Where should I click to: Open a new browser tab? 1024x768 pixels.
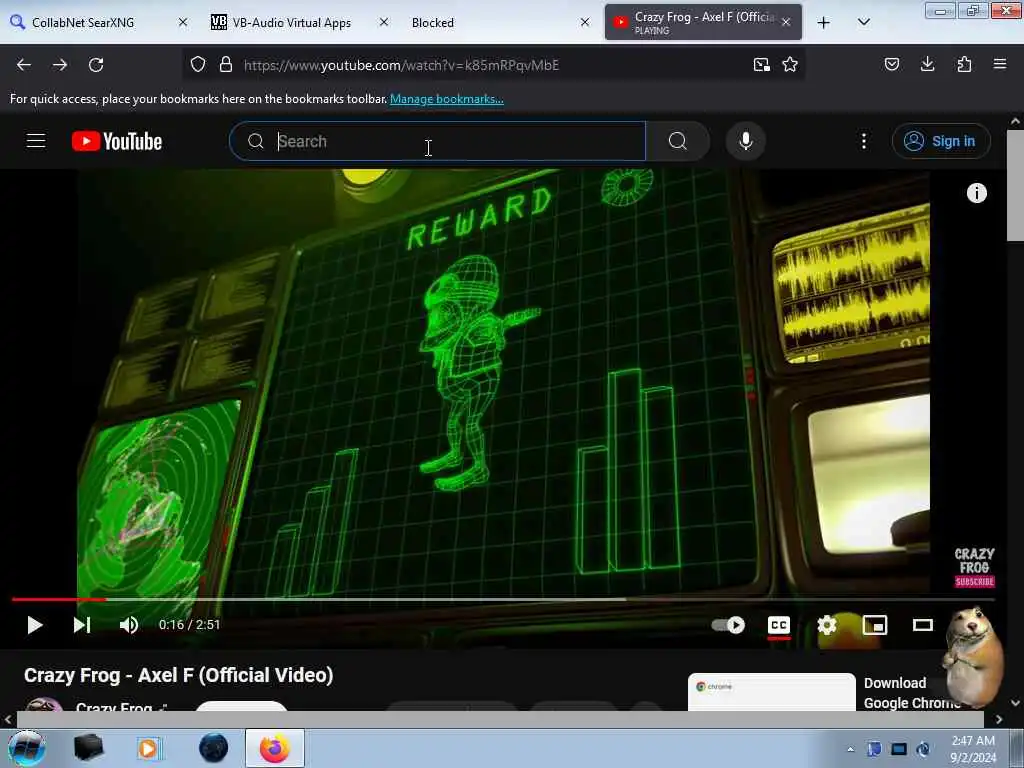pos(824,22)
